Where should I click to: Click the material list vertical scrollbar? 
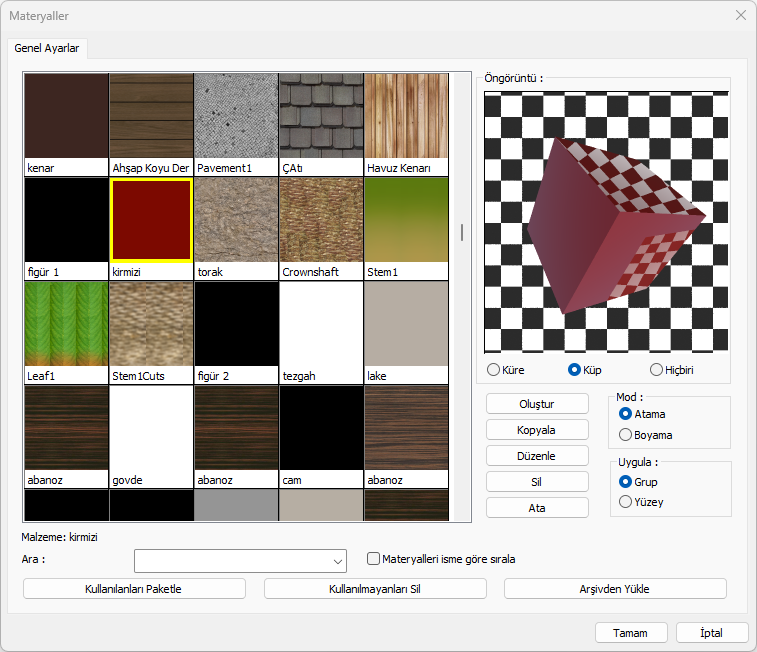click(x=462, y=232)
